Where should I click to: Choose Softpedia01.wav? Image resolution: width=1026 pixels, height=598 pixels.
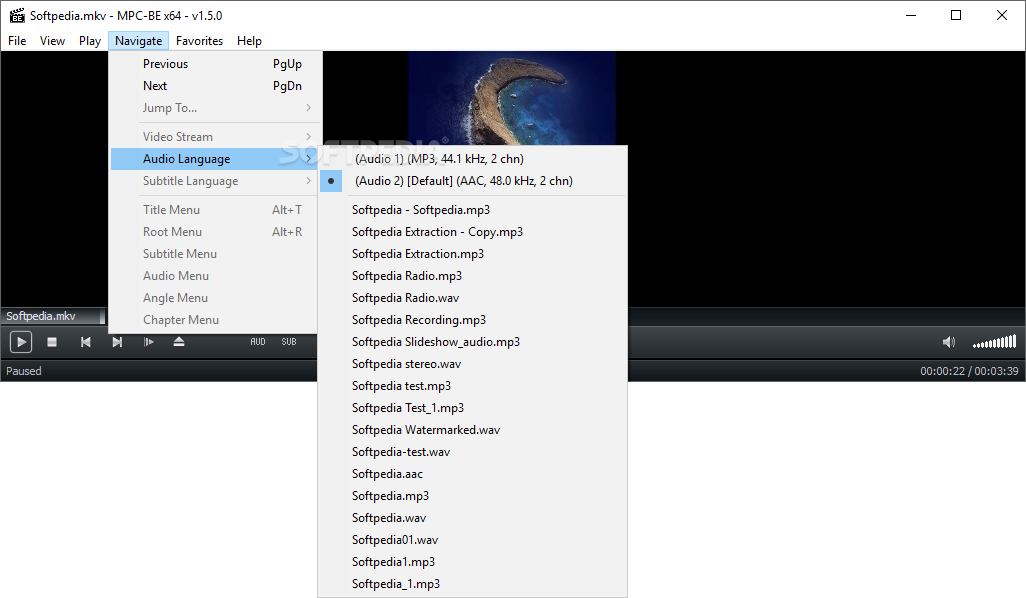pyautogui.click(x=472, y=540)
